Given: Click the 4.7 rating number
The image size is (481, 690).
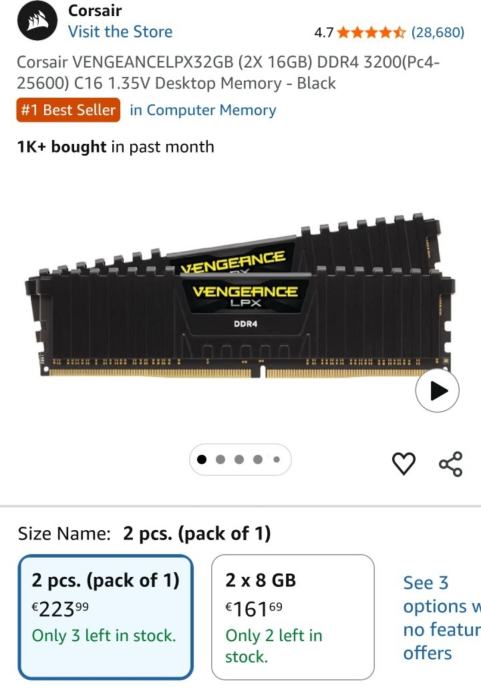Looking at the screenshot, I should click(x=324, y=33).
